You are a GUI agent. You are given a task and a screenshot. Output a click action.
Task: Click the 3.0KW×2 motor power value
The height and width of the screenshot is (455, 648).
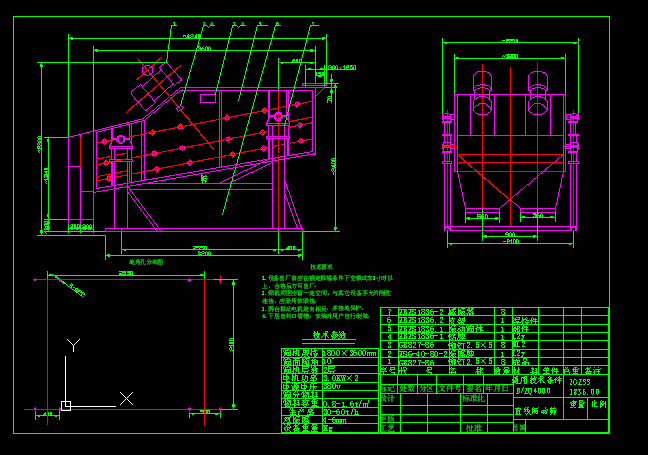341,378
